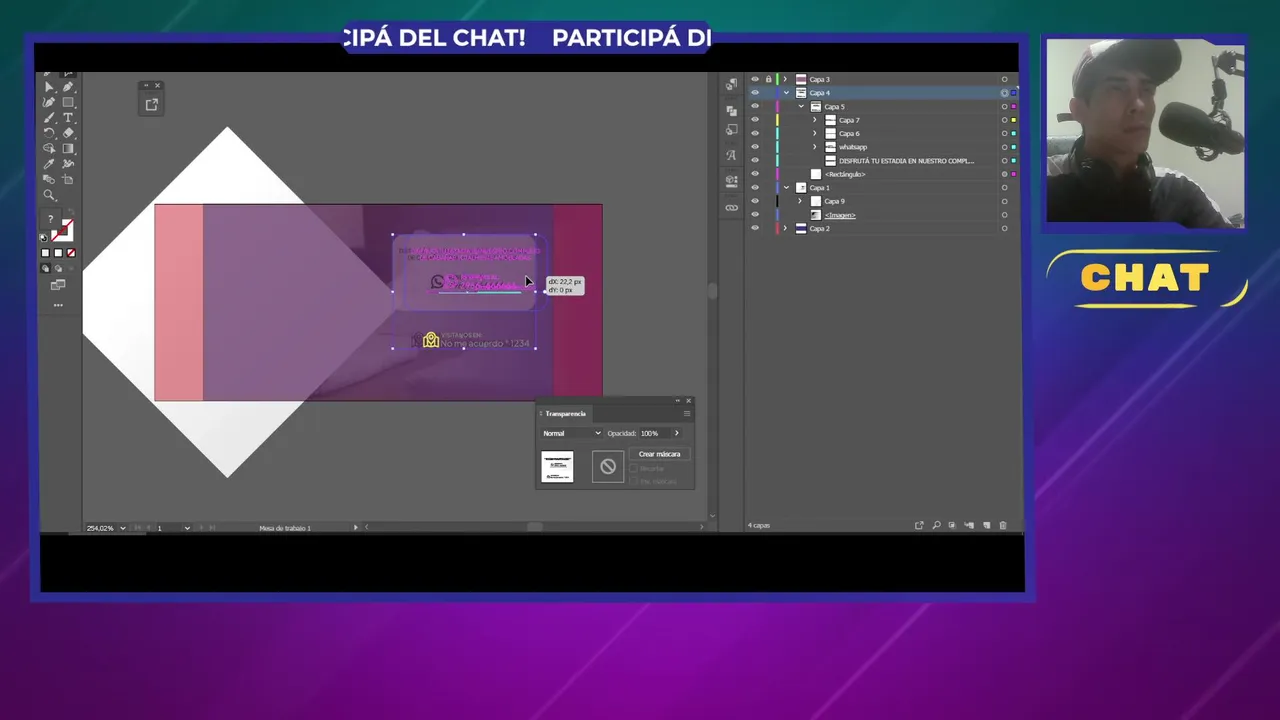The height and width of the screenshot is (720, 1280).
Task: Select the Zoom magnifier tool
Action: point(49,194)
